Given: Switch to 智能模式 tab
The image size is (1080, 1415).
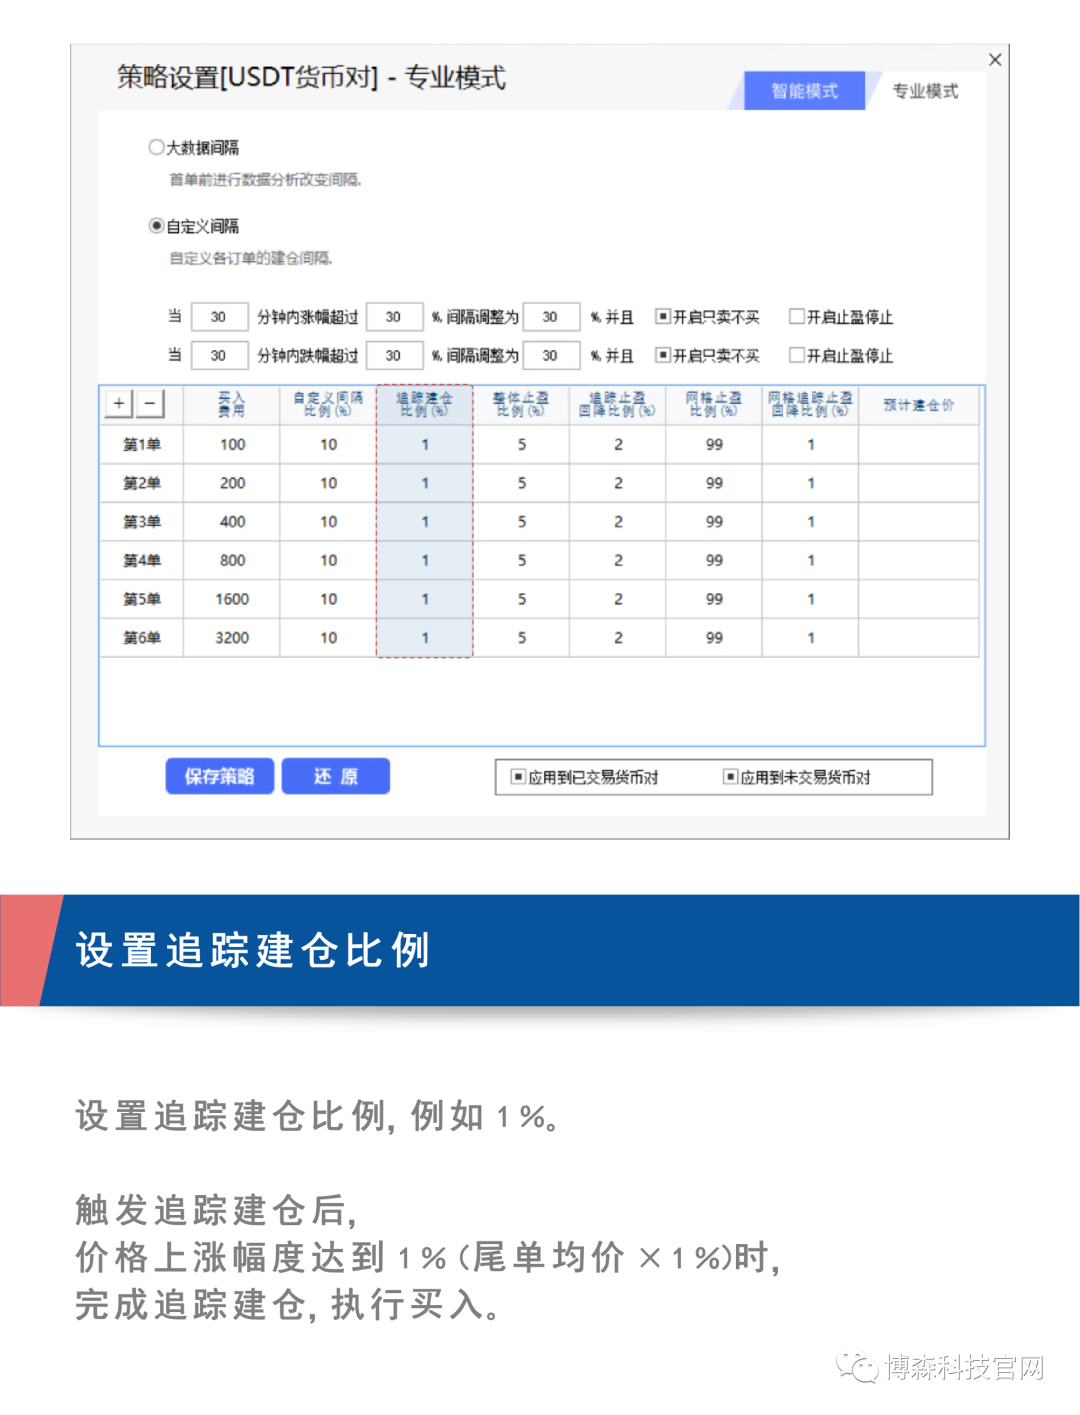Looking at the screenshot, I should click(x=804, y=91).
